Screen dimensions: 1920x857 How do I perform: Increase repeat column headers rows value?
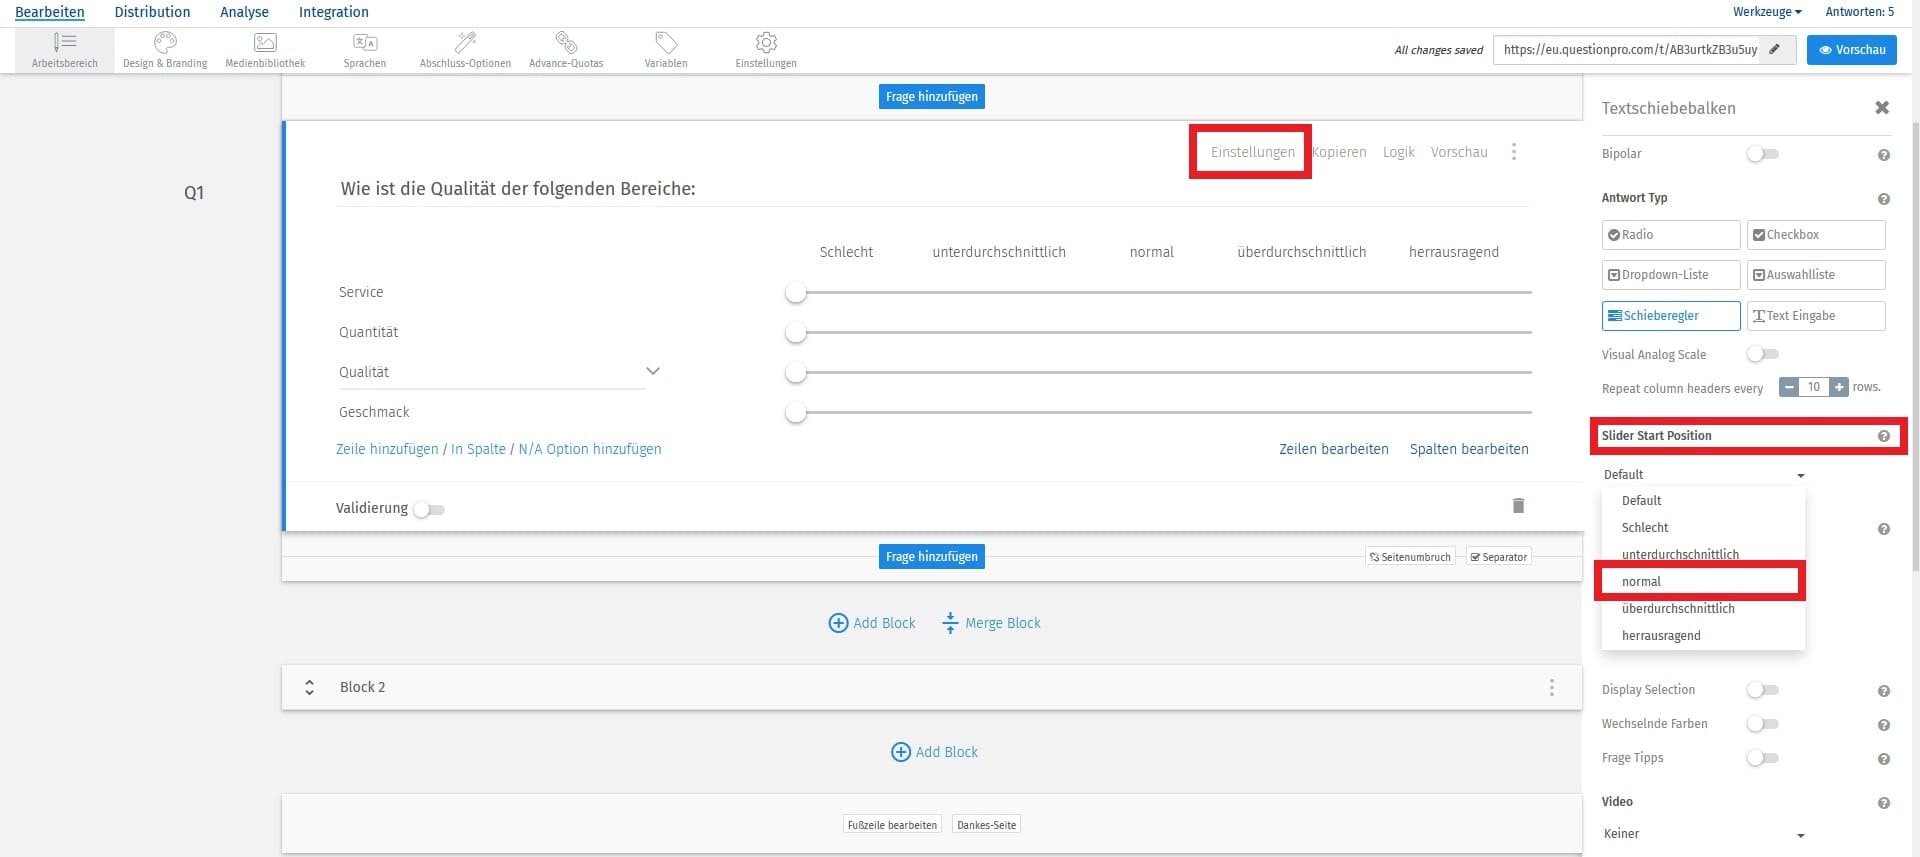[x=1839, y=387]
